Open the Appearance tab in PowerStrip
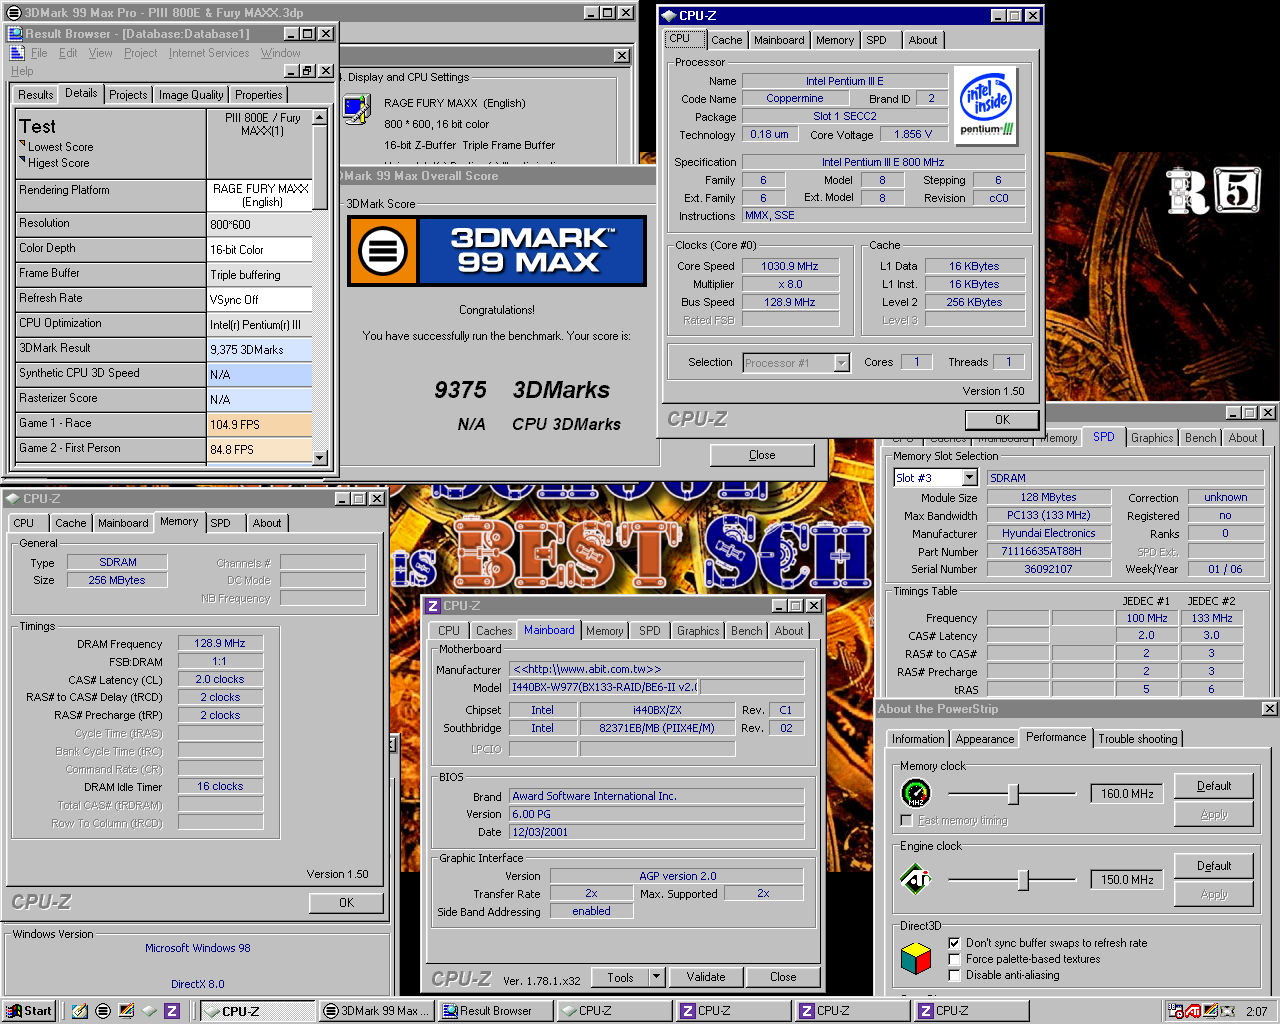Screen dimensions: 1280x1024 click(x=984, y=739)
